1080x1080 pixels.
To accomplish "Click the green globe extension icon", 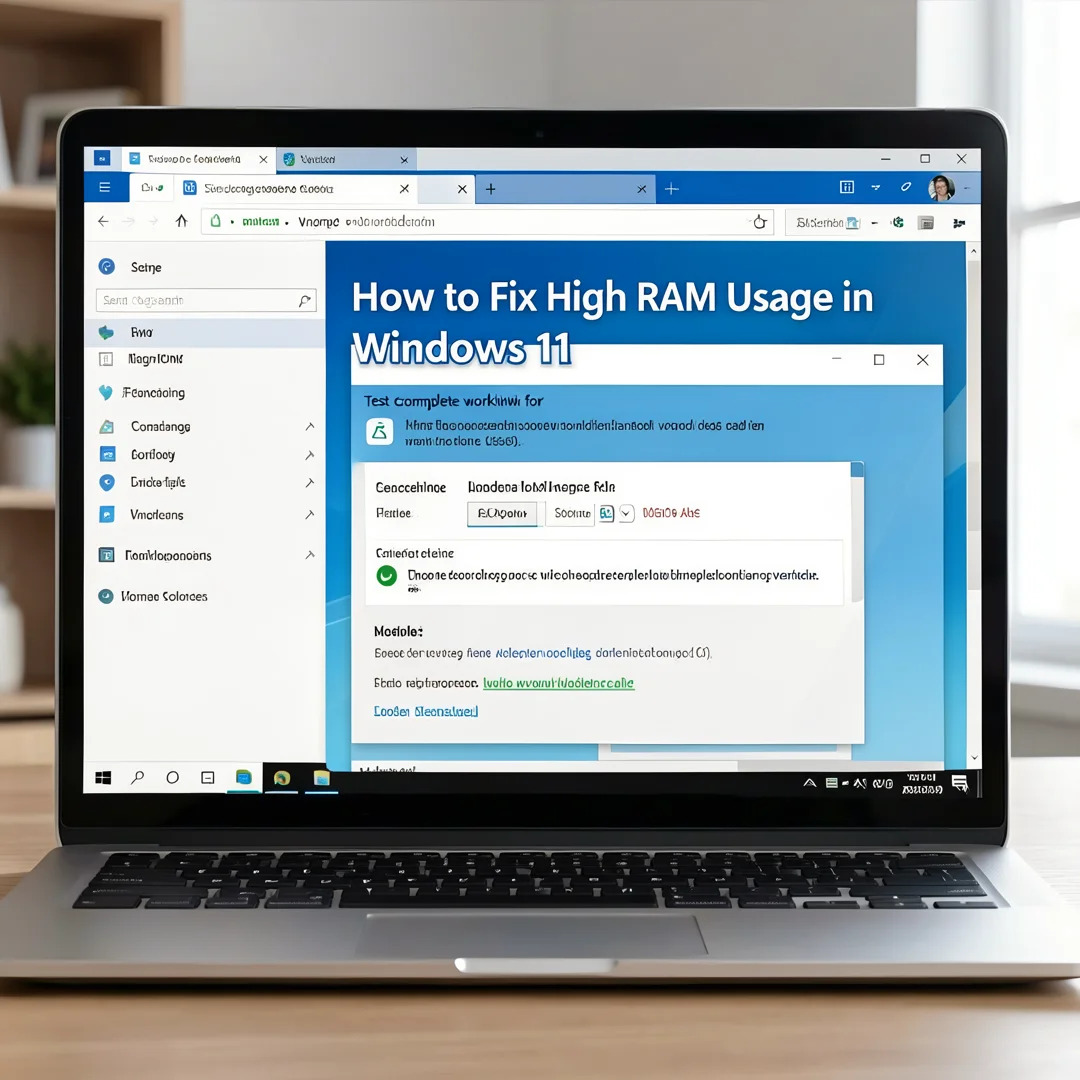I will click(x=897, y=222).
